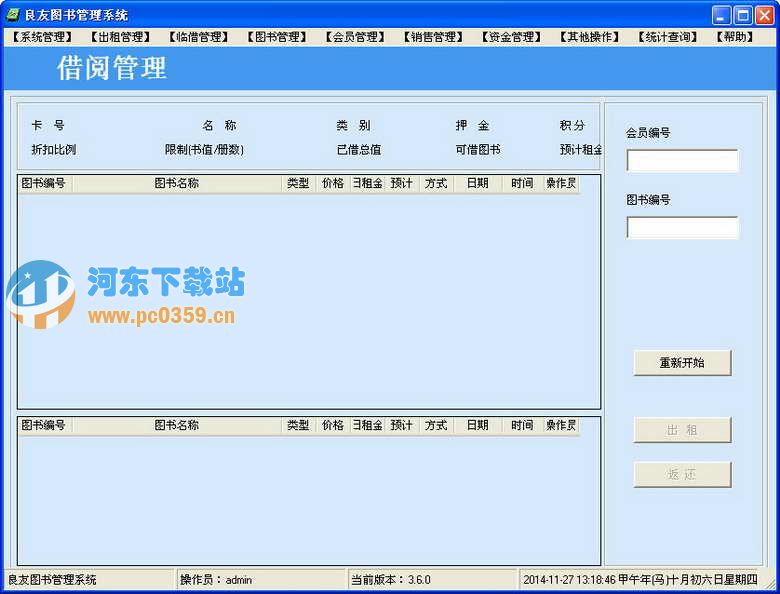Minimize the 良友图书管理系统 window

(x=721, y=15)
